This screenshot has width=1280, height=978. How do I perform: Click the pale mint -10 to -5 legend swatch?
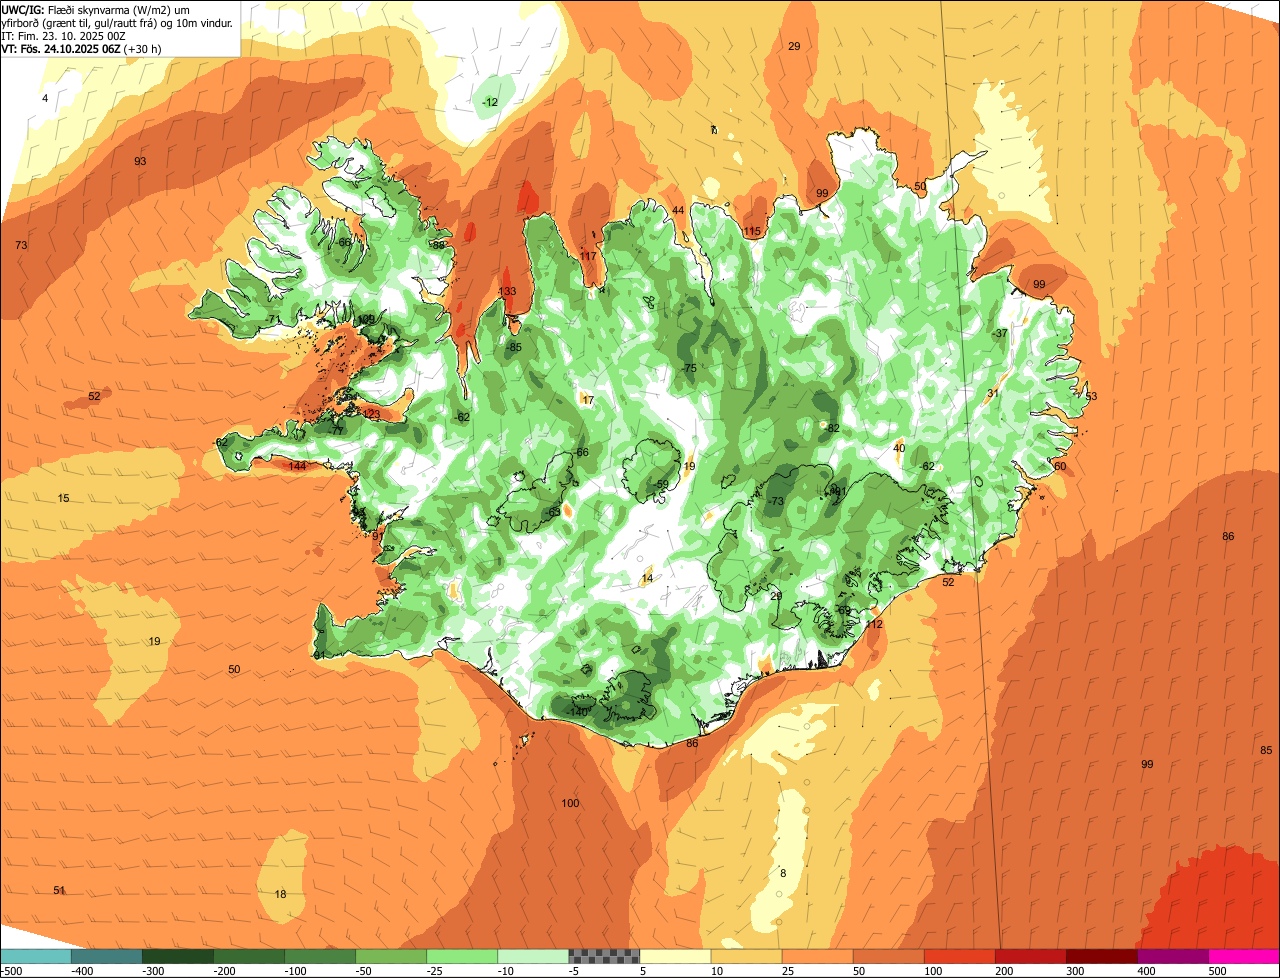(x=533, y=956)
